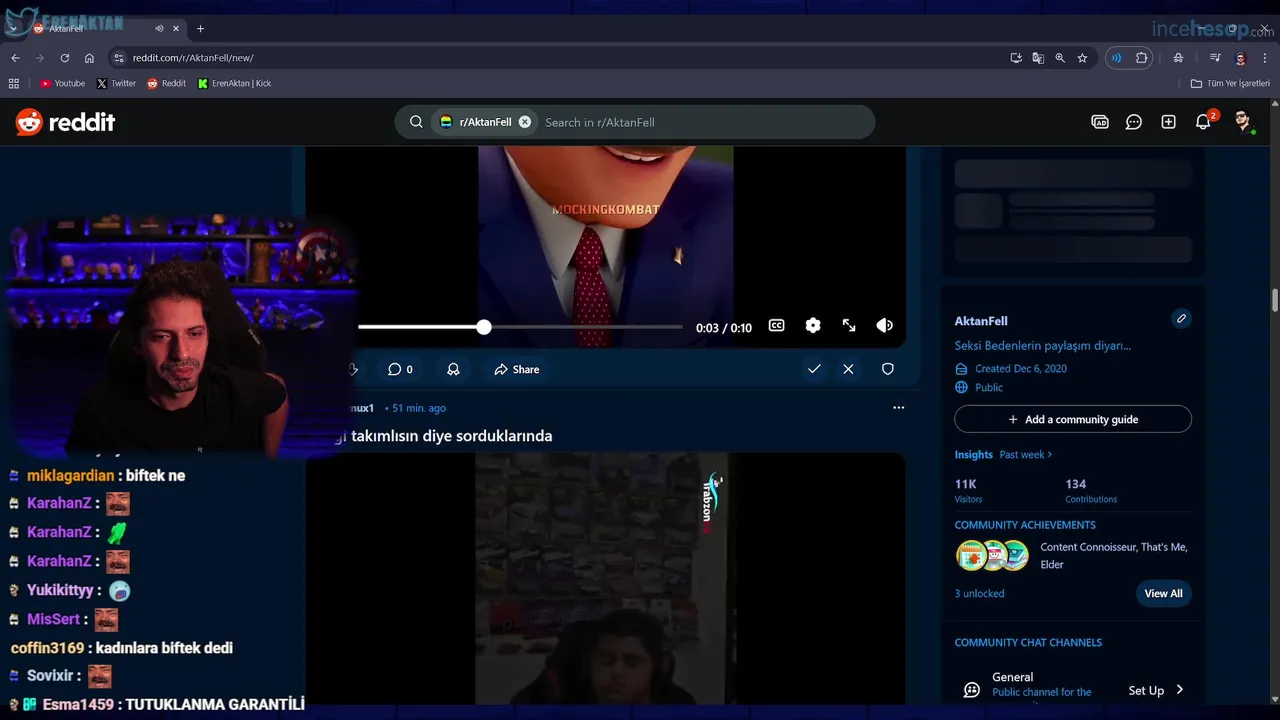Open the browser extensions puzzle icon
Viewport: 1280px width, 720px height.
coord(1141,58)
